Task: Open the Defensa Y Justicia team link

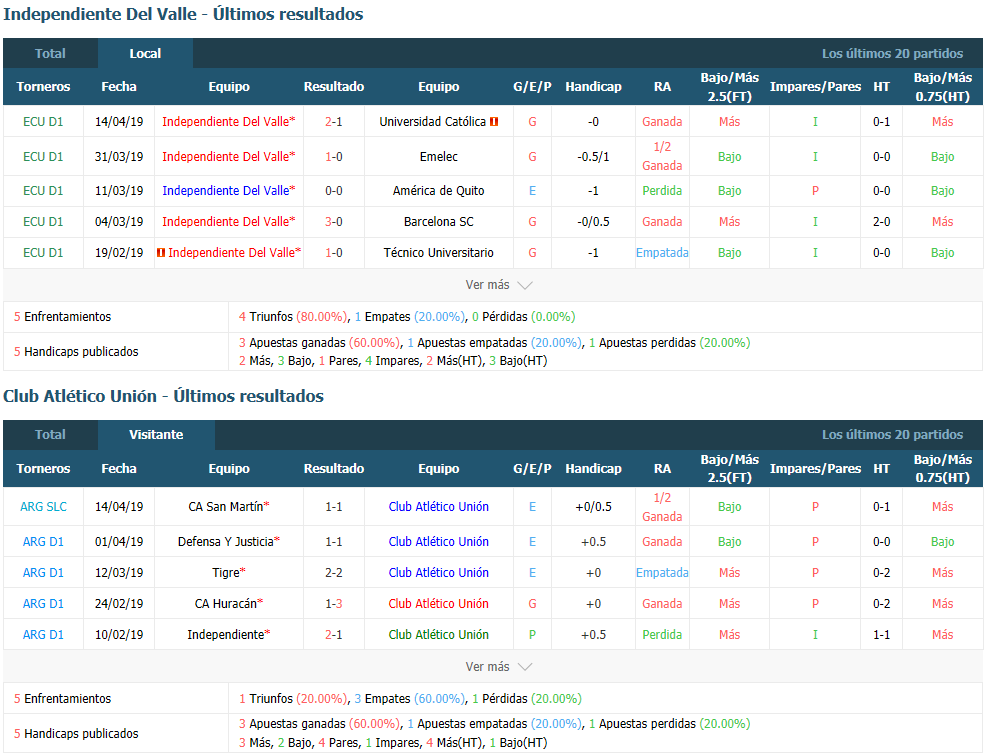Action: pyautogui.click(x=226, y=542)
